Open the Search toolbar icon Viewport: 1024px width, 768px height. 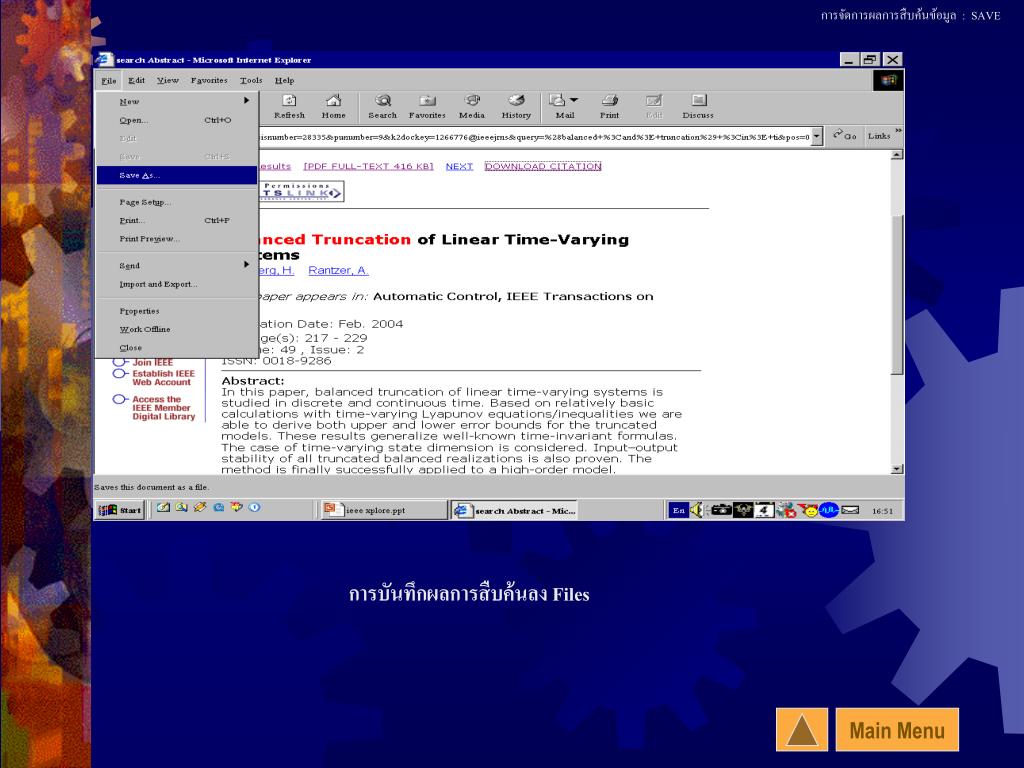382,106
